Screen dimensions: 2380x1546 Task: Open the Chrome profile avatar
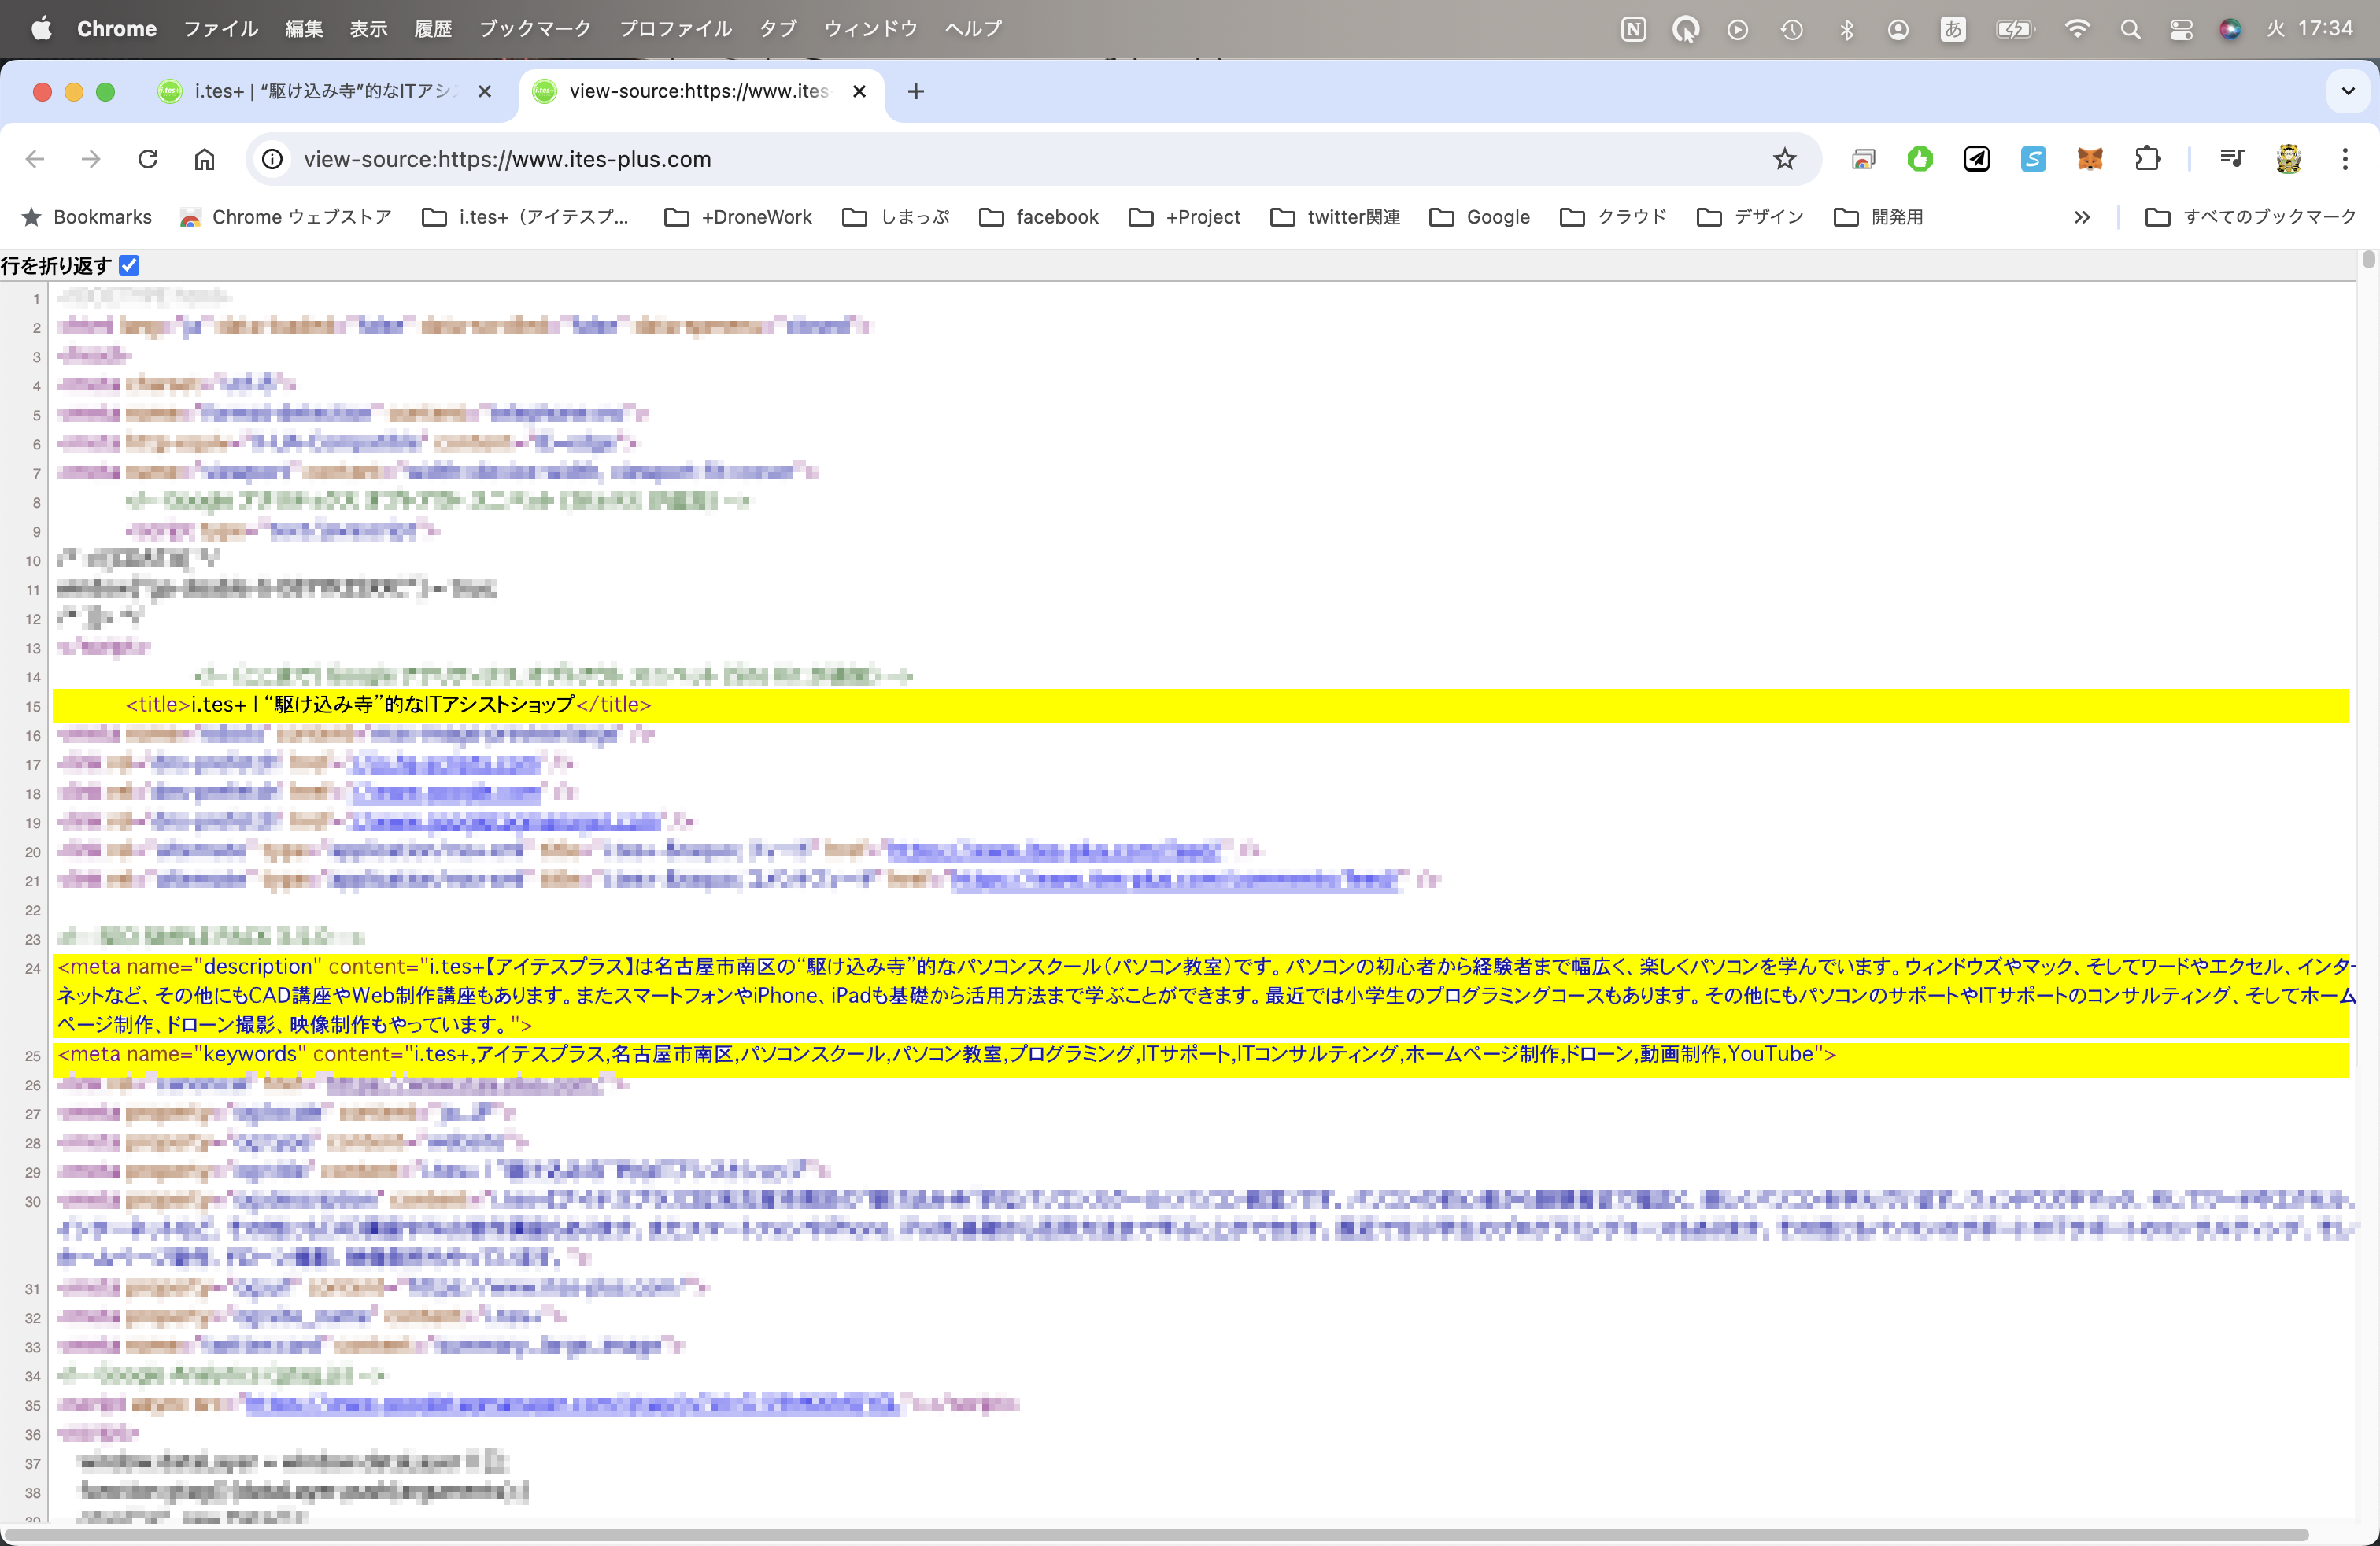point(2288,159)
